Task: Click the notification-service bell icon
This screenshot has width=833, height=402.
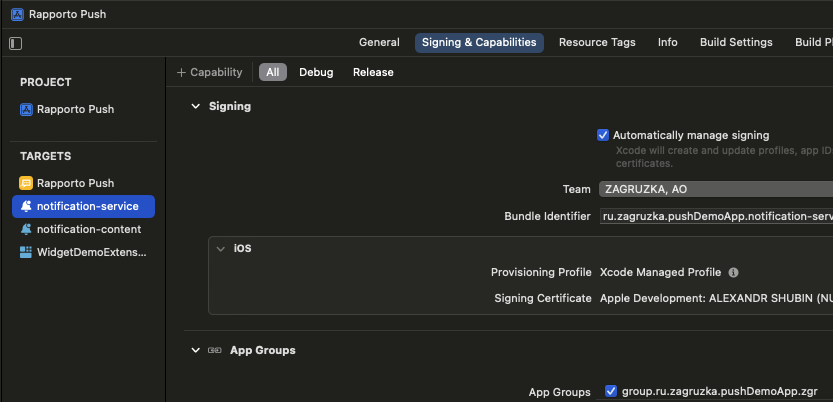Action: click(x=26, y=207)
